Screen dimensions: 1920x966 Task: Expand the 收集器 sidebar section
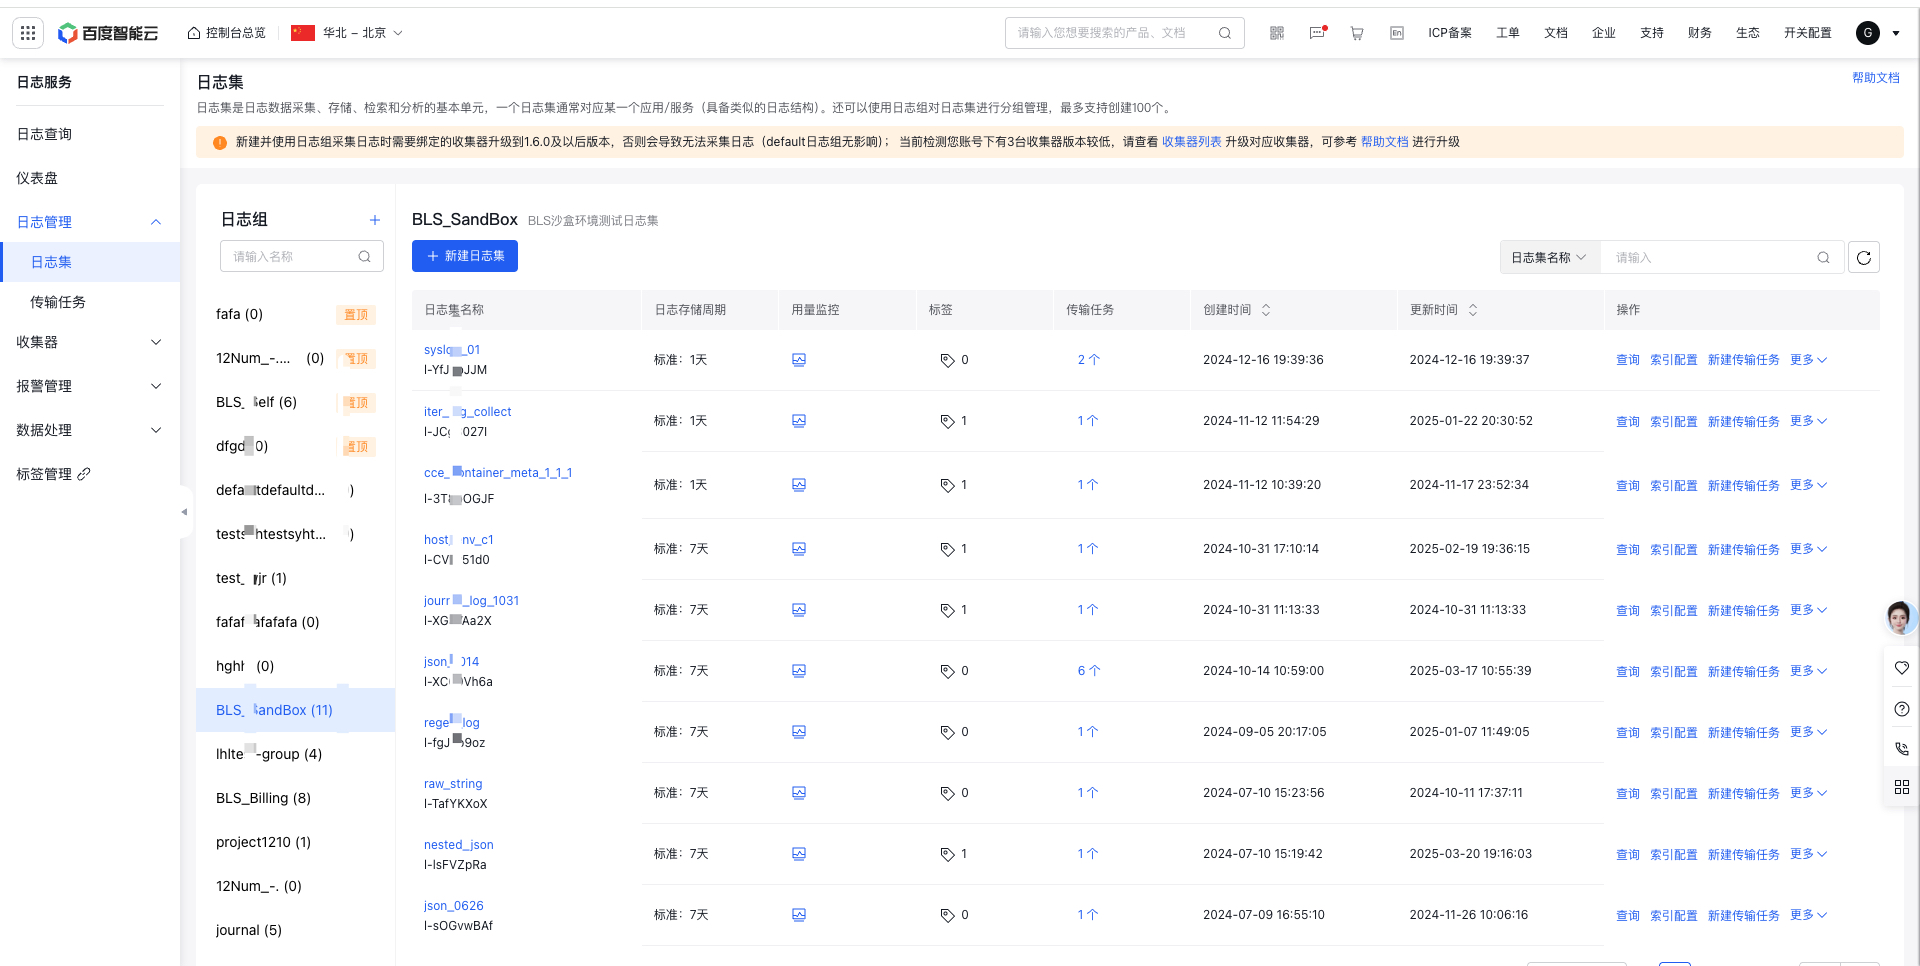tap(156, 342)
